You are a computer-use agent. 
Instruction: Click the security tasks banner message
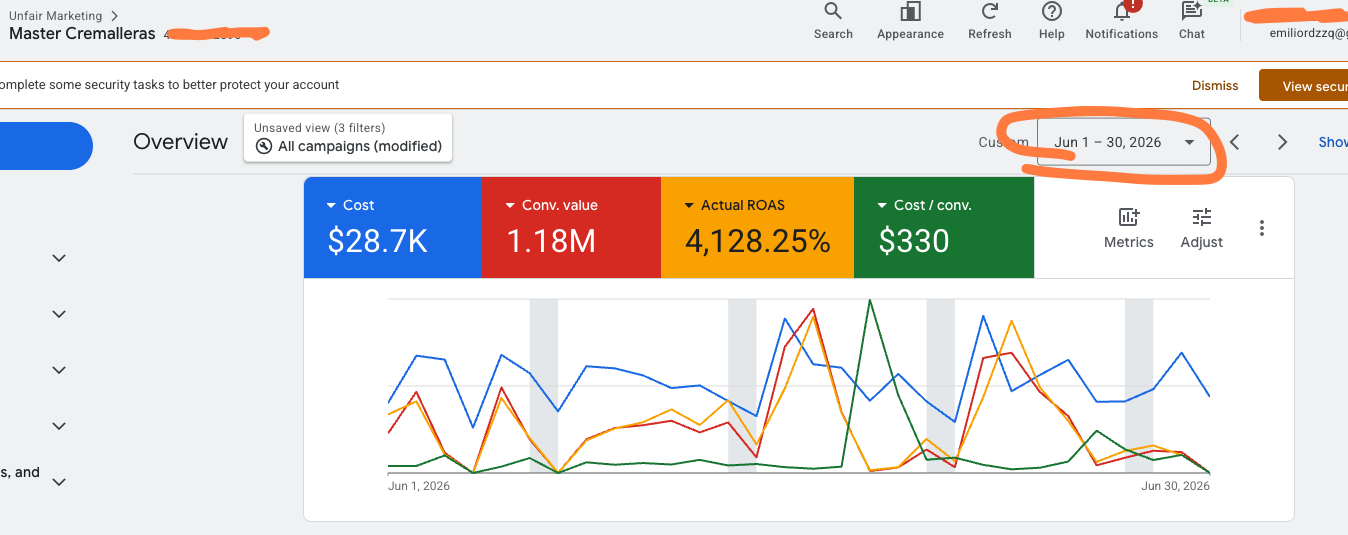point(170,85)
